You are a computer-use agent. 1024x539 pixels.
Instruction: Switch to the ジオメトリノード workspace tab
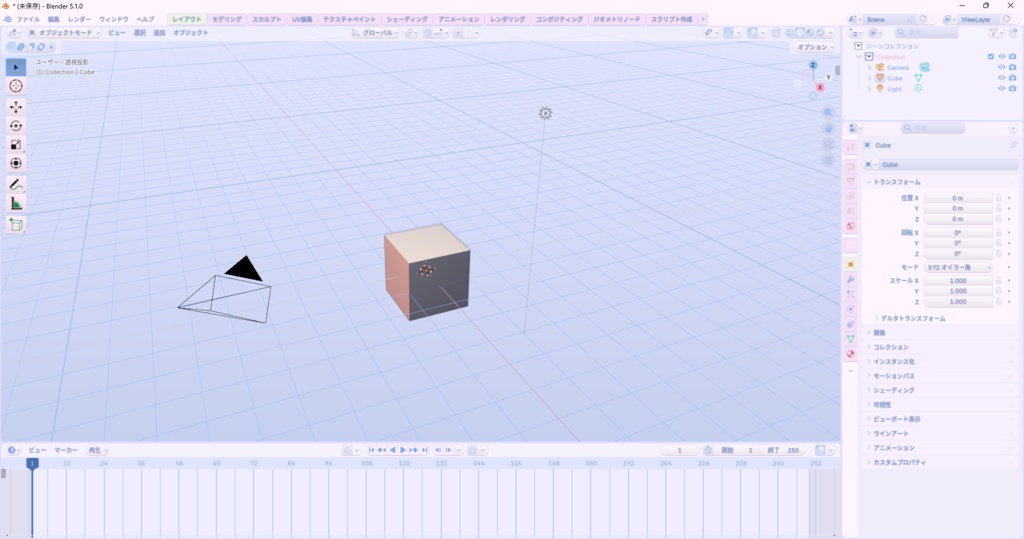616,20
